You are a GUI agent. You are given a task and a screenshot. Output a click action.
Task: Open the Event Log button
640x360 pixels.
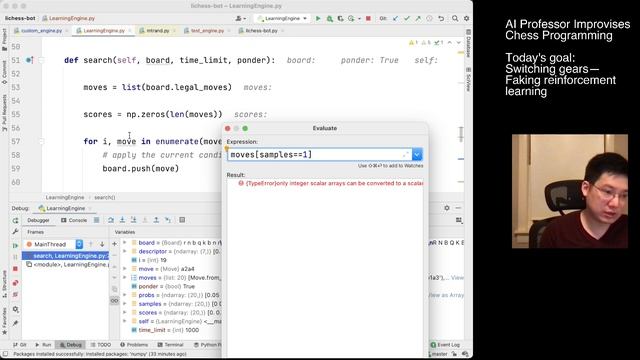pyautogui.click(x=445, y=345)
